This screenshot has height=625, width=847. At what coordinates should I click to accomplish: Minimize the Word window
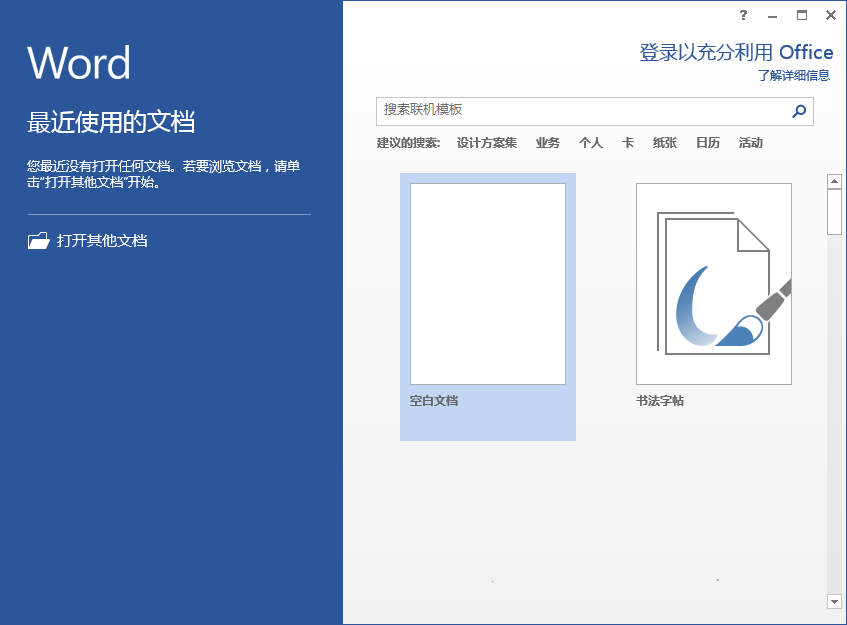tap(772, 16)
